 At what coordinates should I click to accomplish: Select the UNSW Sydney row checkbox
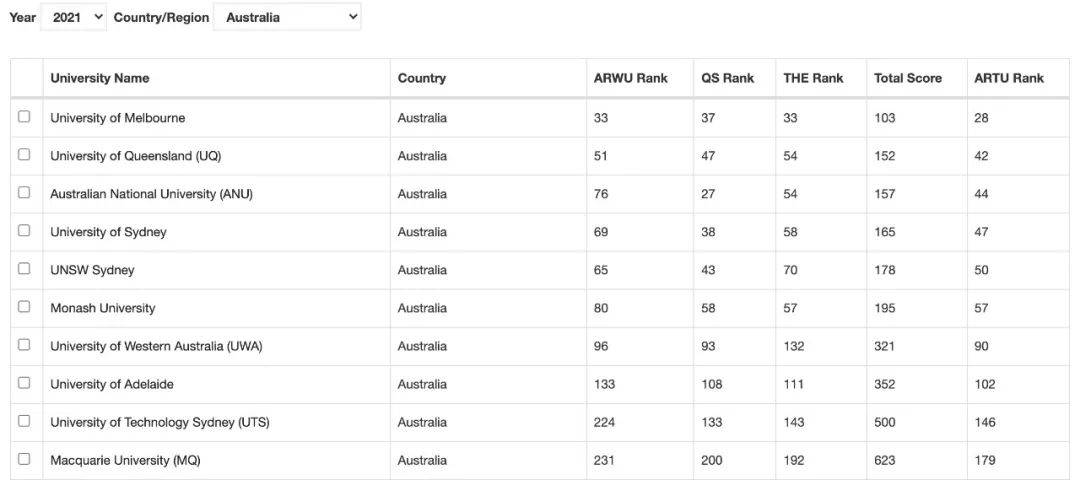[x=24, y=269]
